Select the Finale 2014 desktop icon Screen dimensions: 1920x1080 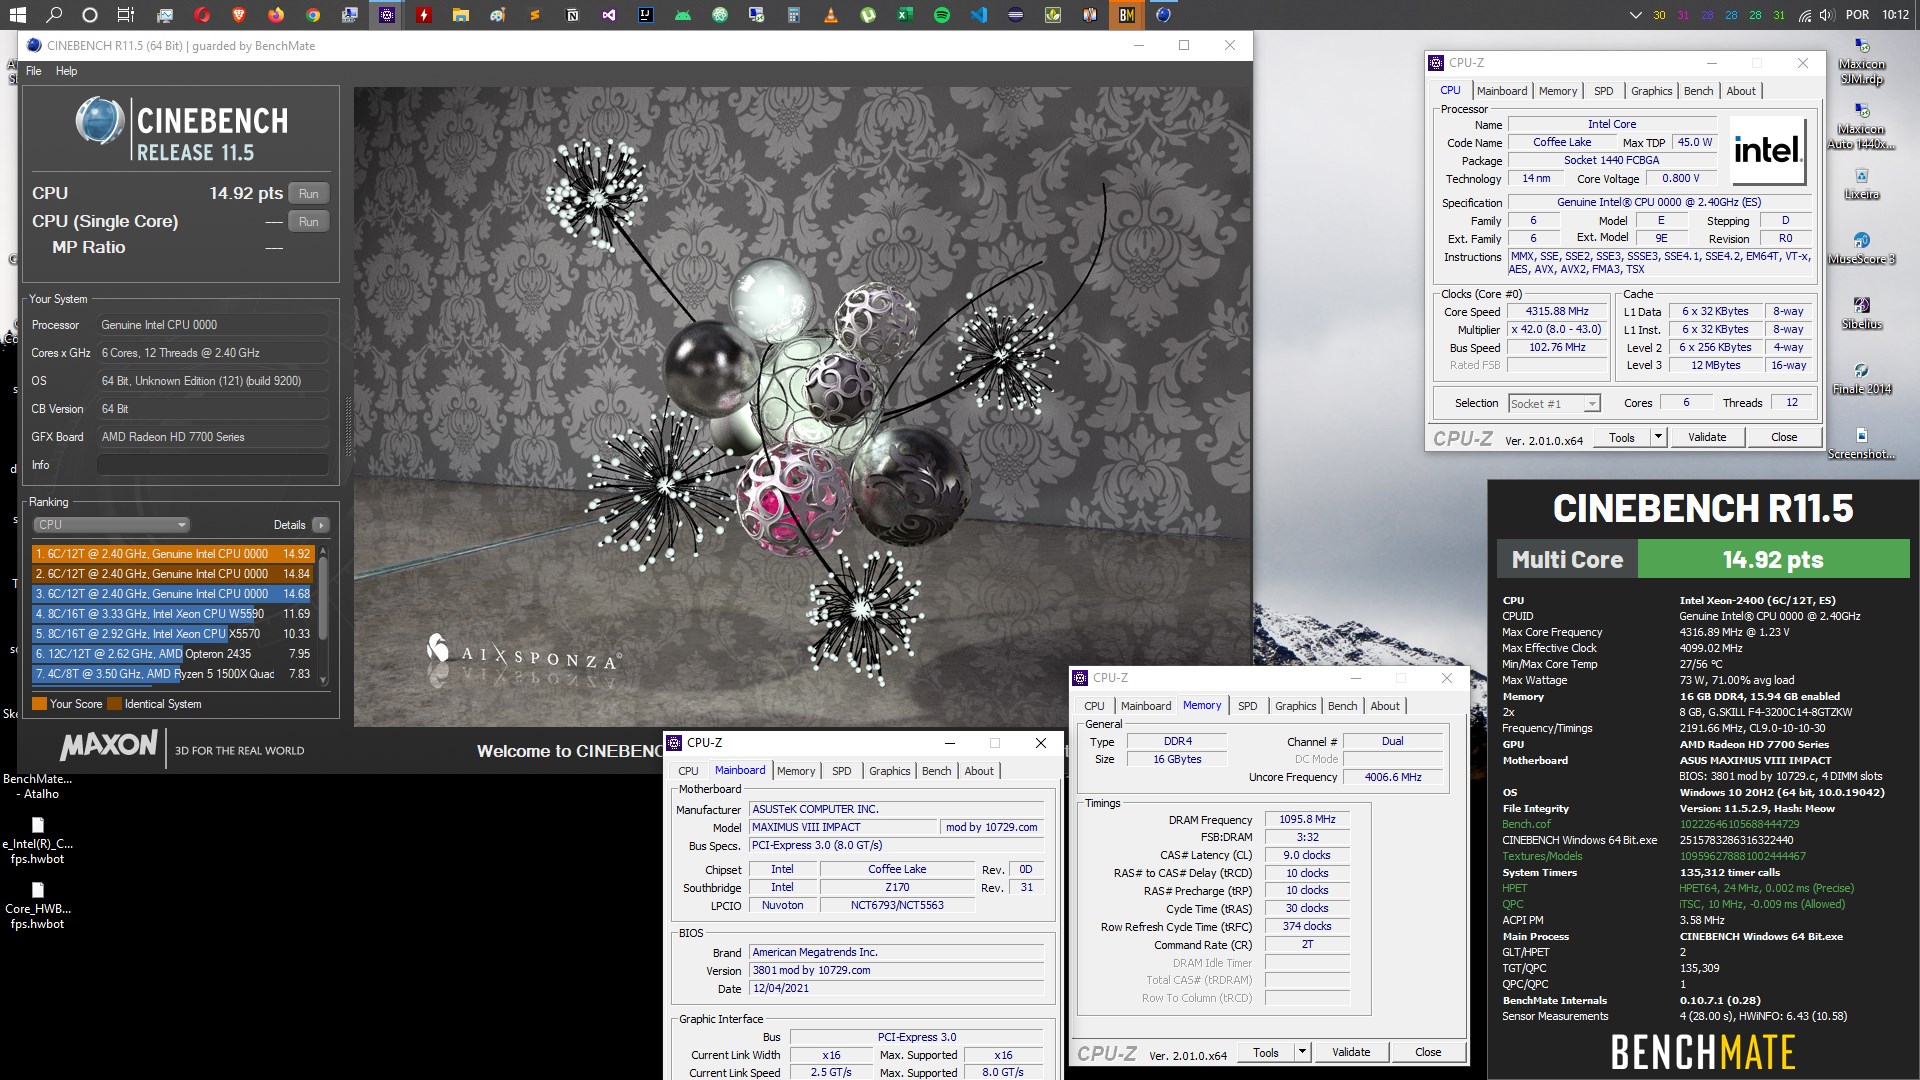click(1861, 379)
